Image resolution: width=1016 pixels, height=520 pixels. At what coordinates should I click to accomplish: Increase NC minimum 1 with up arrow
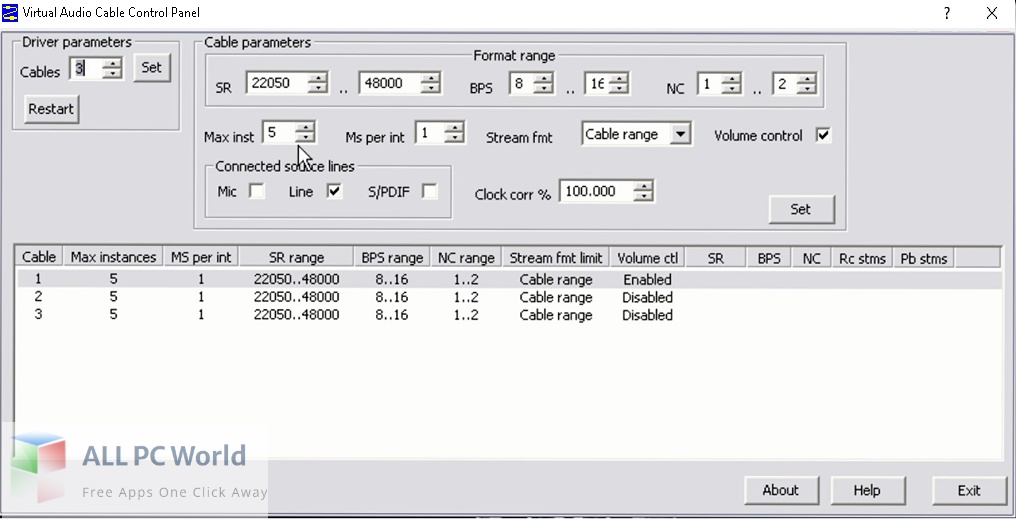(732, 78)
